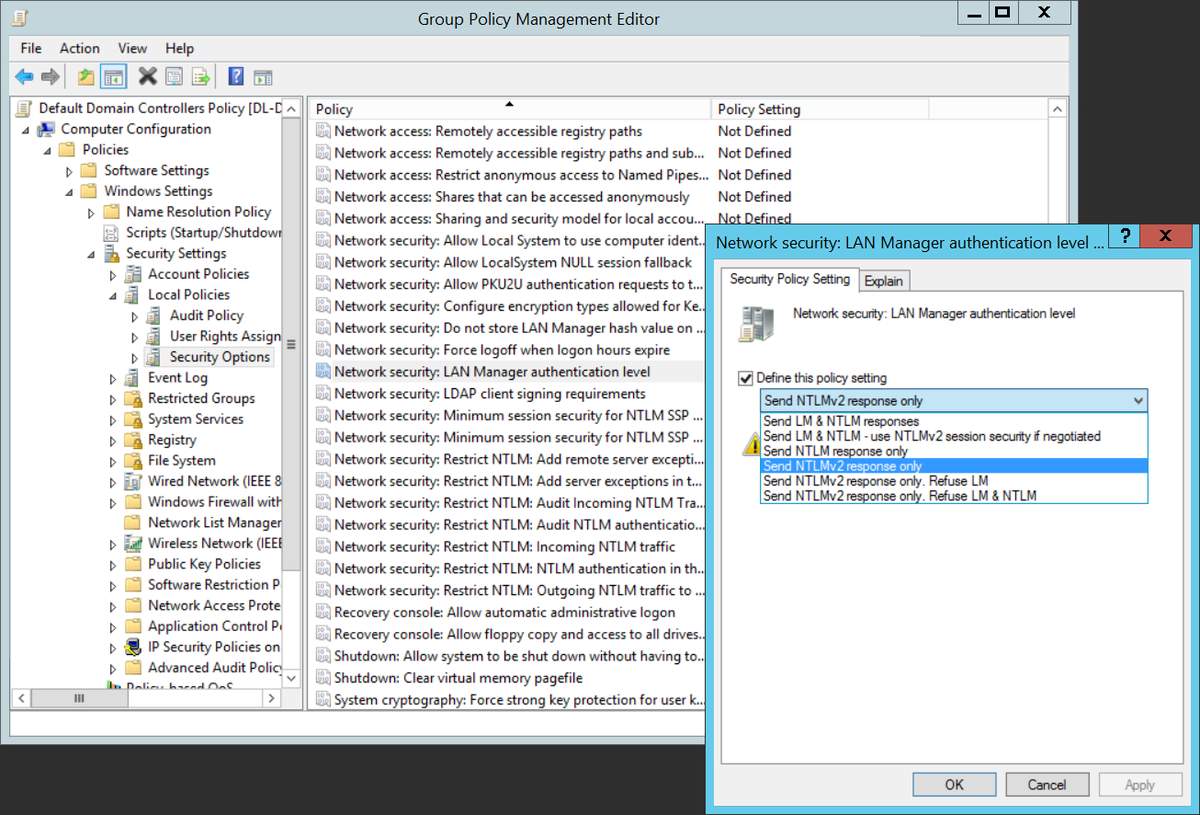Toggle Show/Hide Console Tree toolbar icon
1200x815 pixels.
pyautogui.click(x=113, y=77)
